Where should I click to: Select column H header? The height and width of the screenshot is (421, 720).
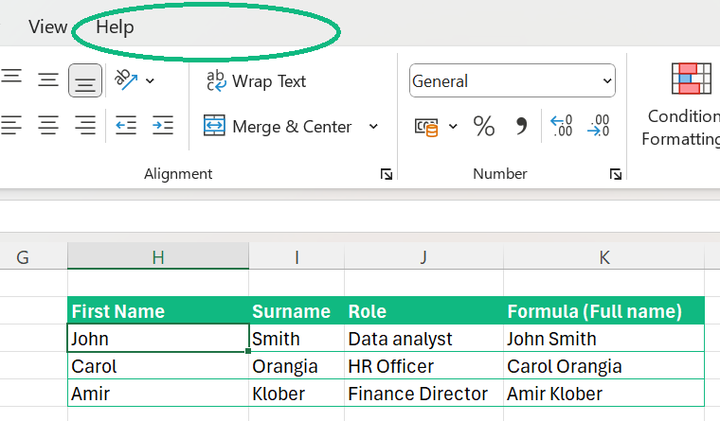point(158,257)
